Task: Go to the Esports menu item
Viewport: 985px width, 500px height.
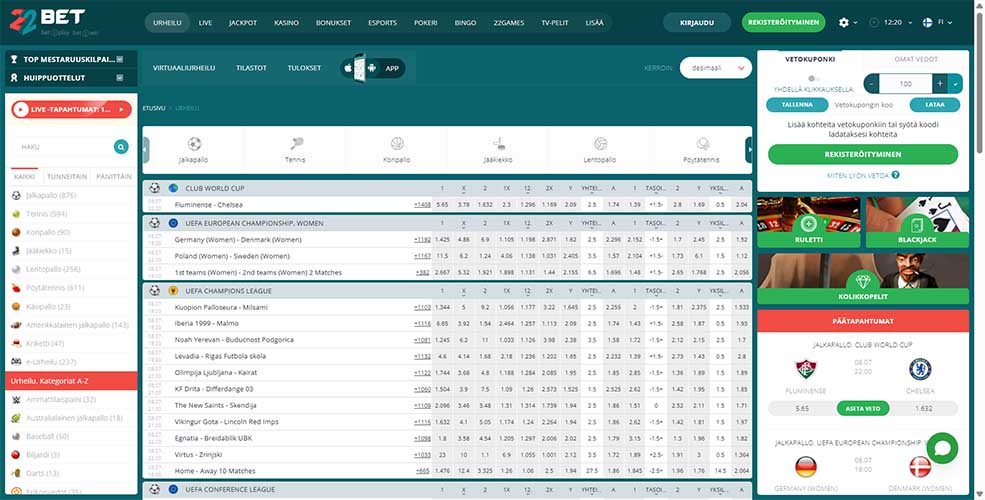Action: pyautogui.click(x=383, y=23)
